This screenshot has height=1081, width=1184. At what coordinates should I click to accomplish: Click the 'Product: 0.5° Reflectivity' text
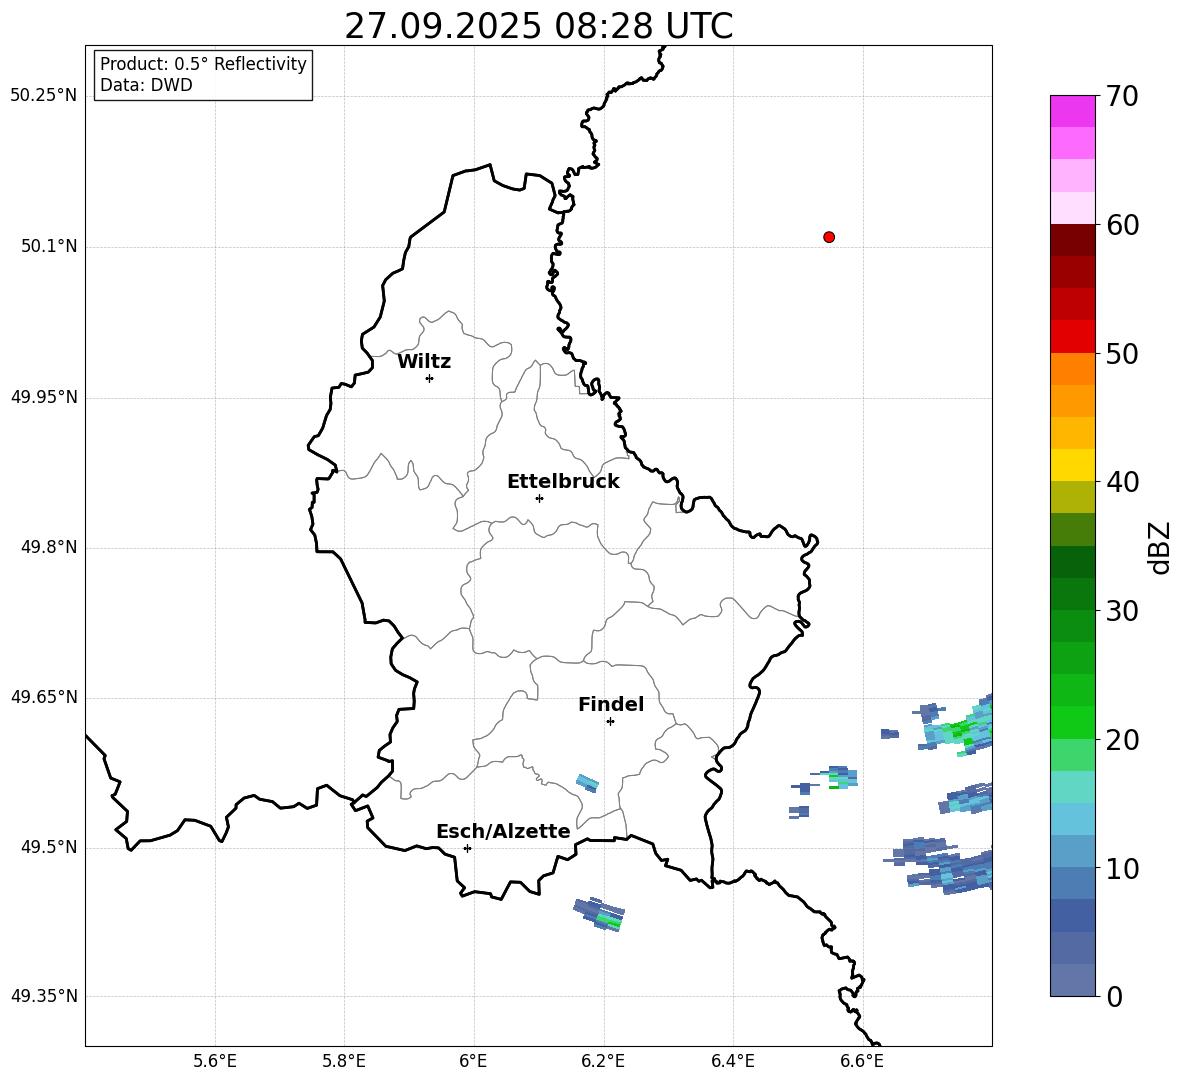click(x=203, y=64)
